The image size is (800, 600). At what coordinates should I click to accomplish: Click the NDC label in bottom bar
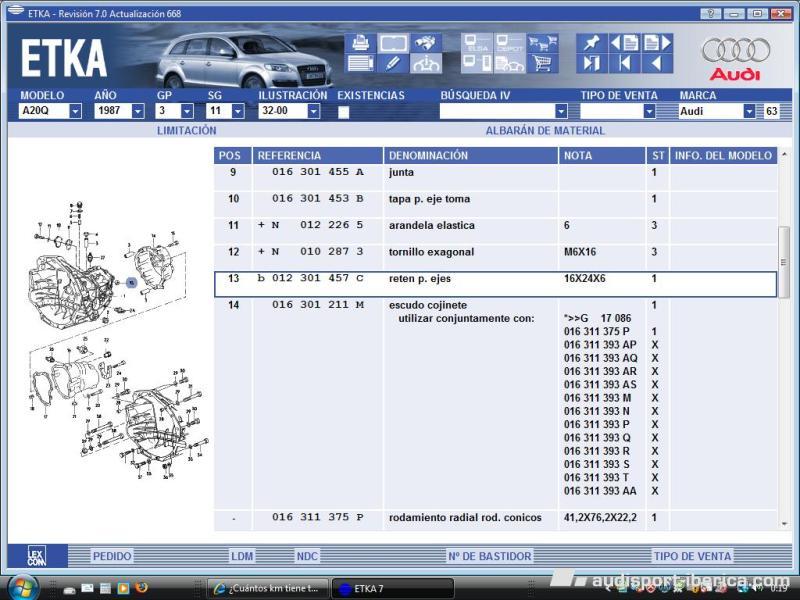307,556
